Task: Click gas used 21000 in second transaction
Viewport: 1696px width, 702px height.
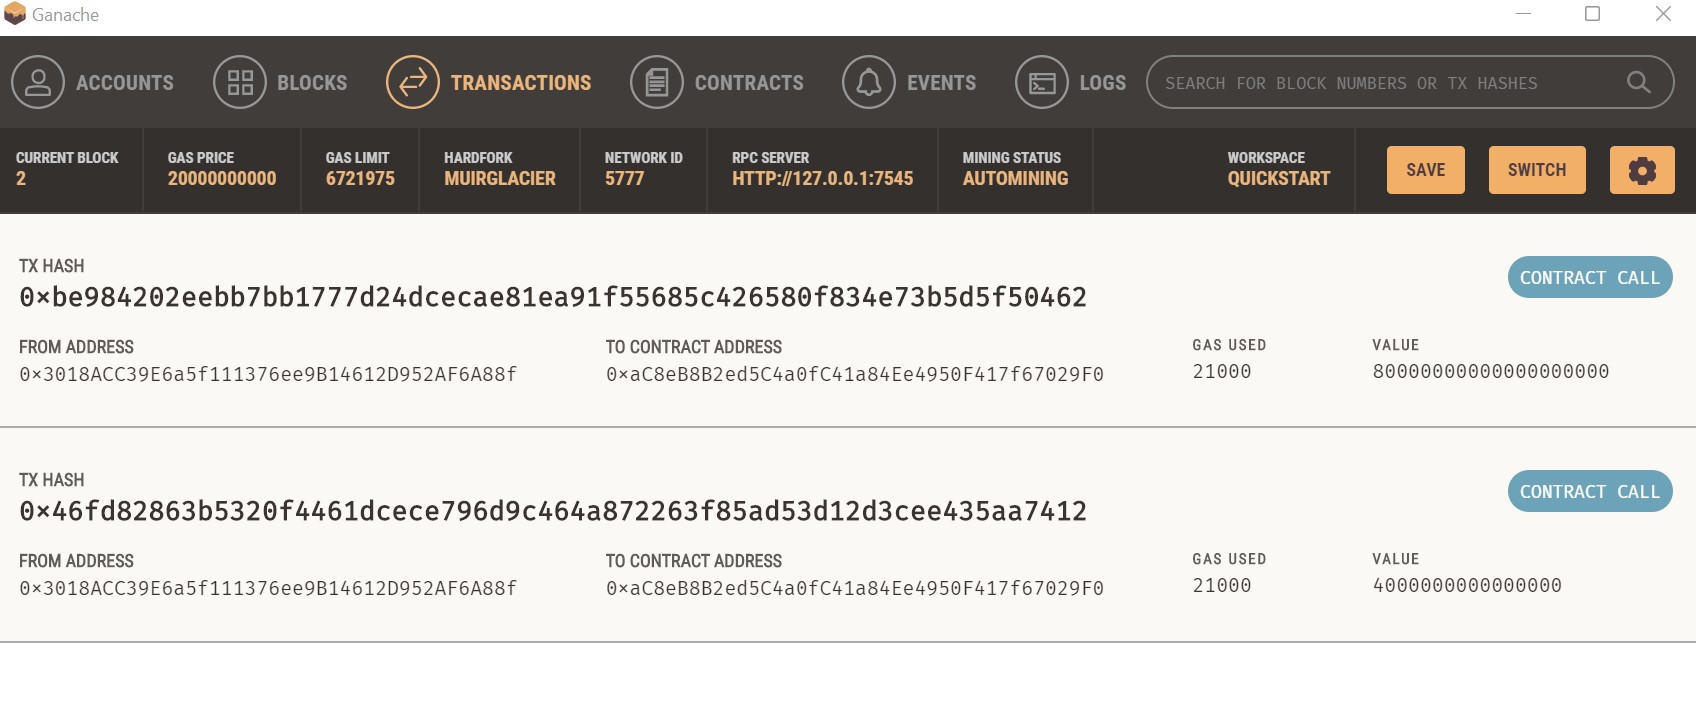Action: tap(1222, 585)
